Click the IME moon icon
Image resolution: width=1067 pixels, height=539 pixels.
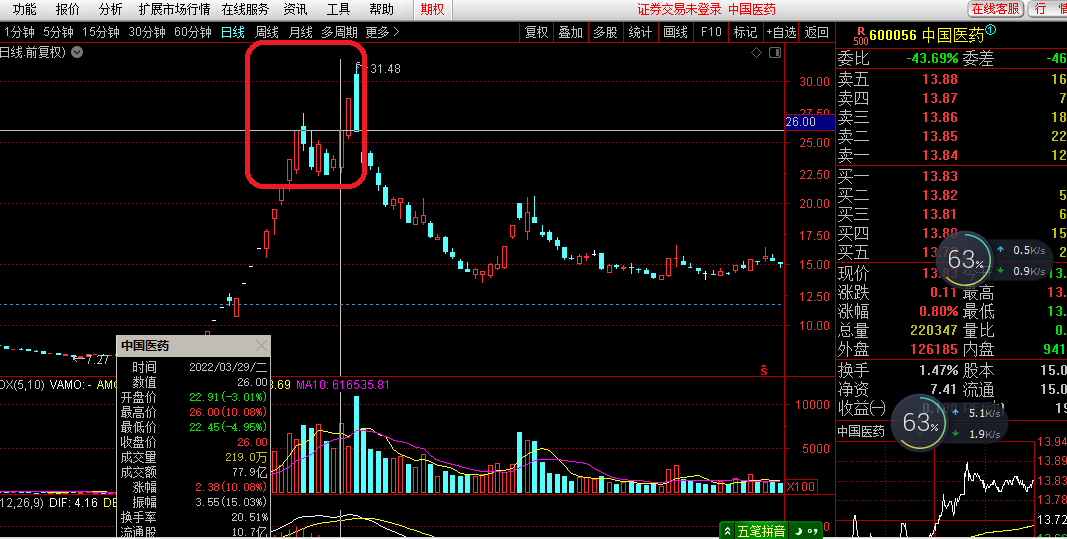click(799, 531)
